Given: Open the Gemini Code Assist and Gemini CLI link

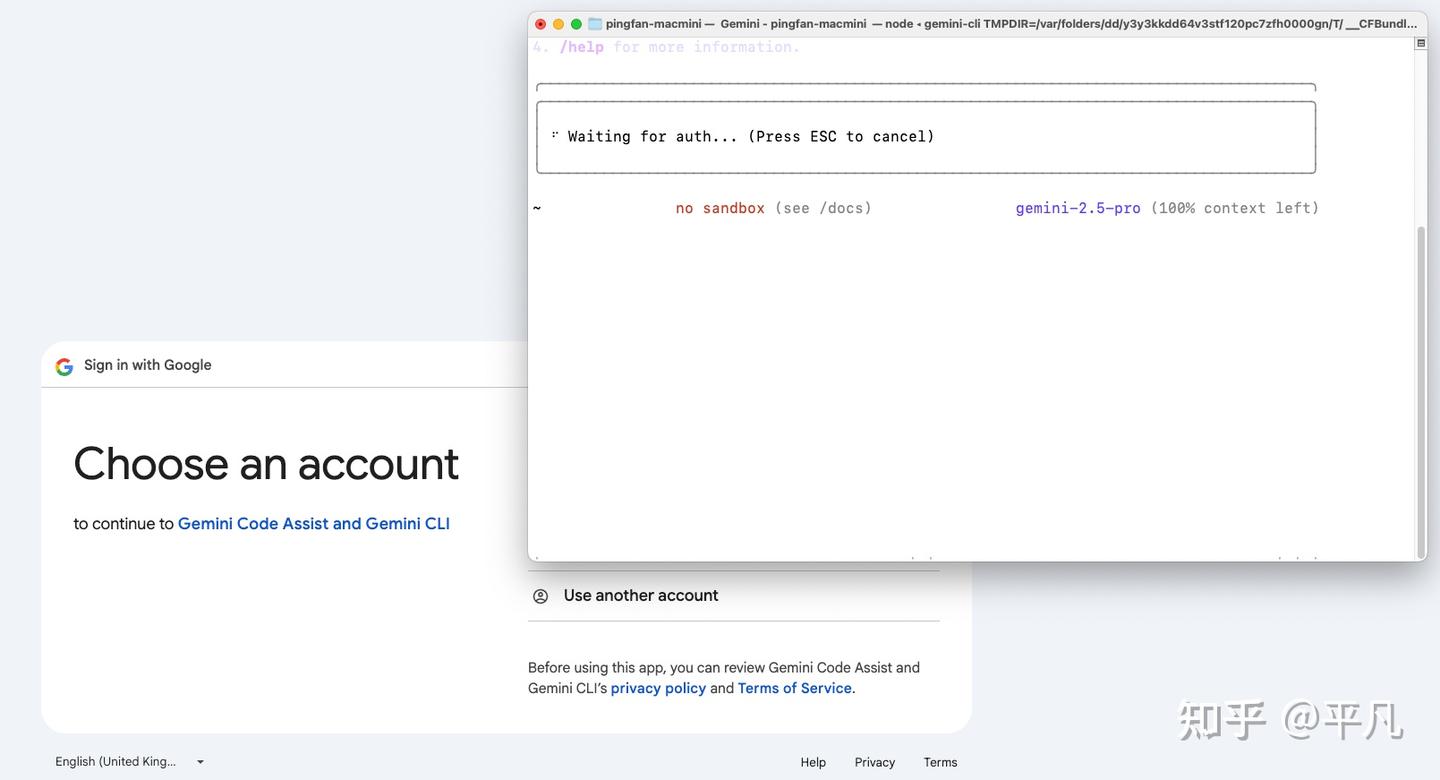Looking at the screenshot, I should (314, 524).
